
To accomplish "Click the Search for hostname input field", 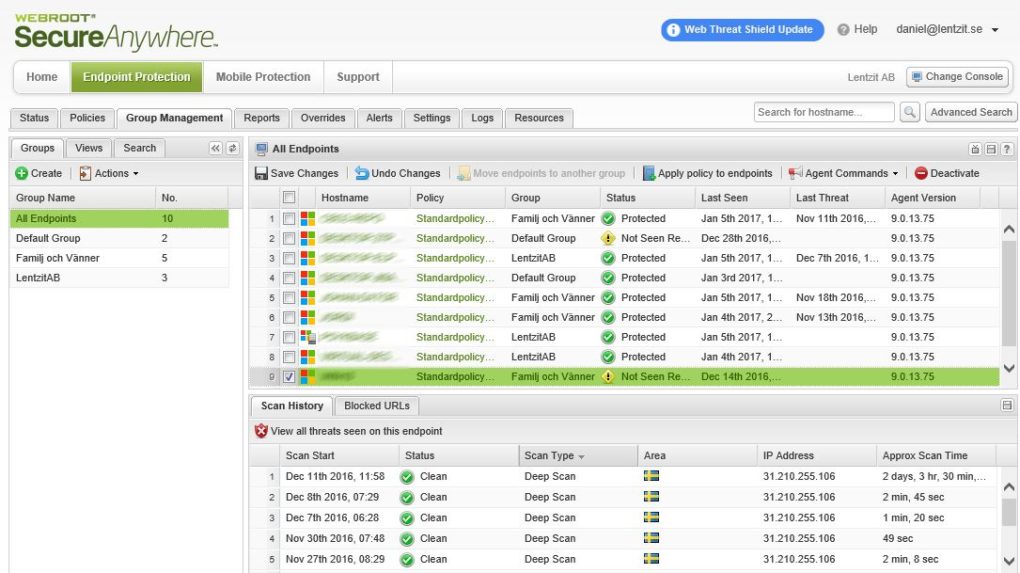I will tap(824, 112).
